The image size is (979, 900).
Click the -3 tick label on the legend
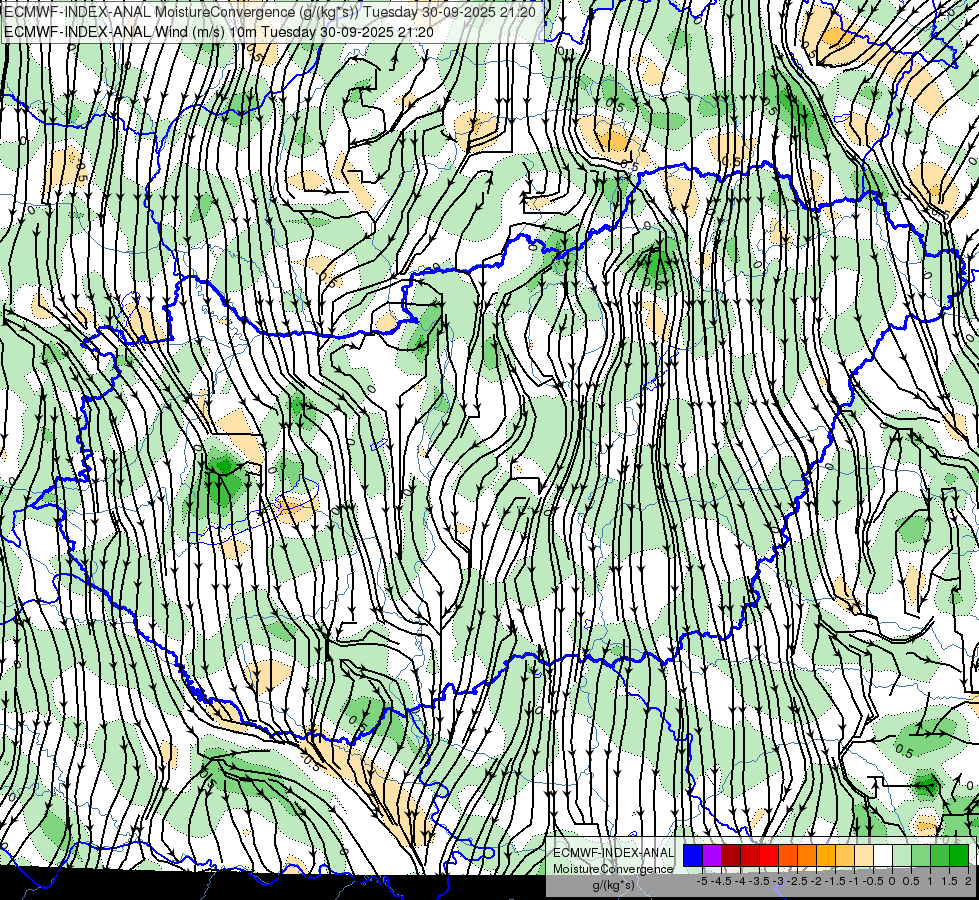coord(779,881)
